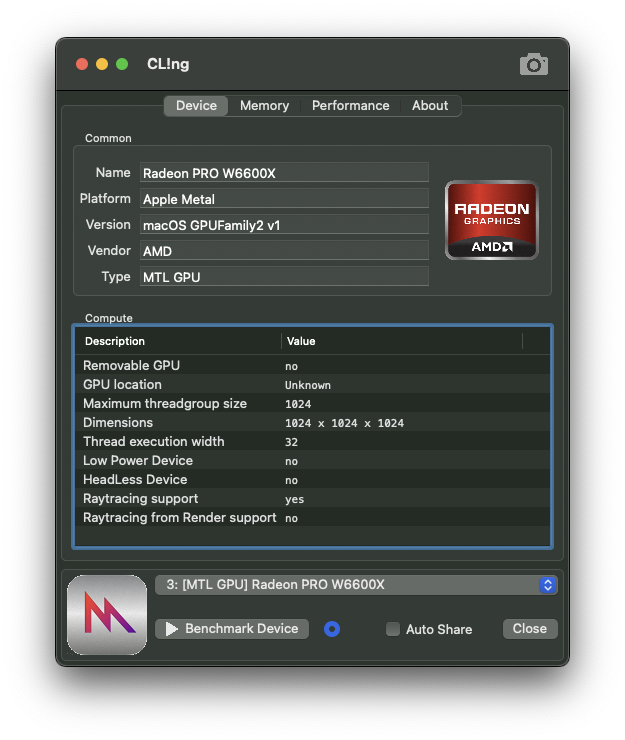Select the Maximum threadgroup size row
The width and height of the screenshot is (625, 740).
(x=310, y=404)
